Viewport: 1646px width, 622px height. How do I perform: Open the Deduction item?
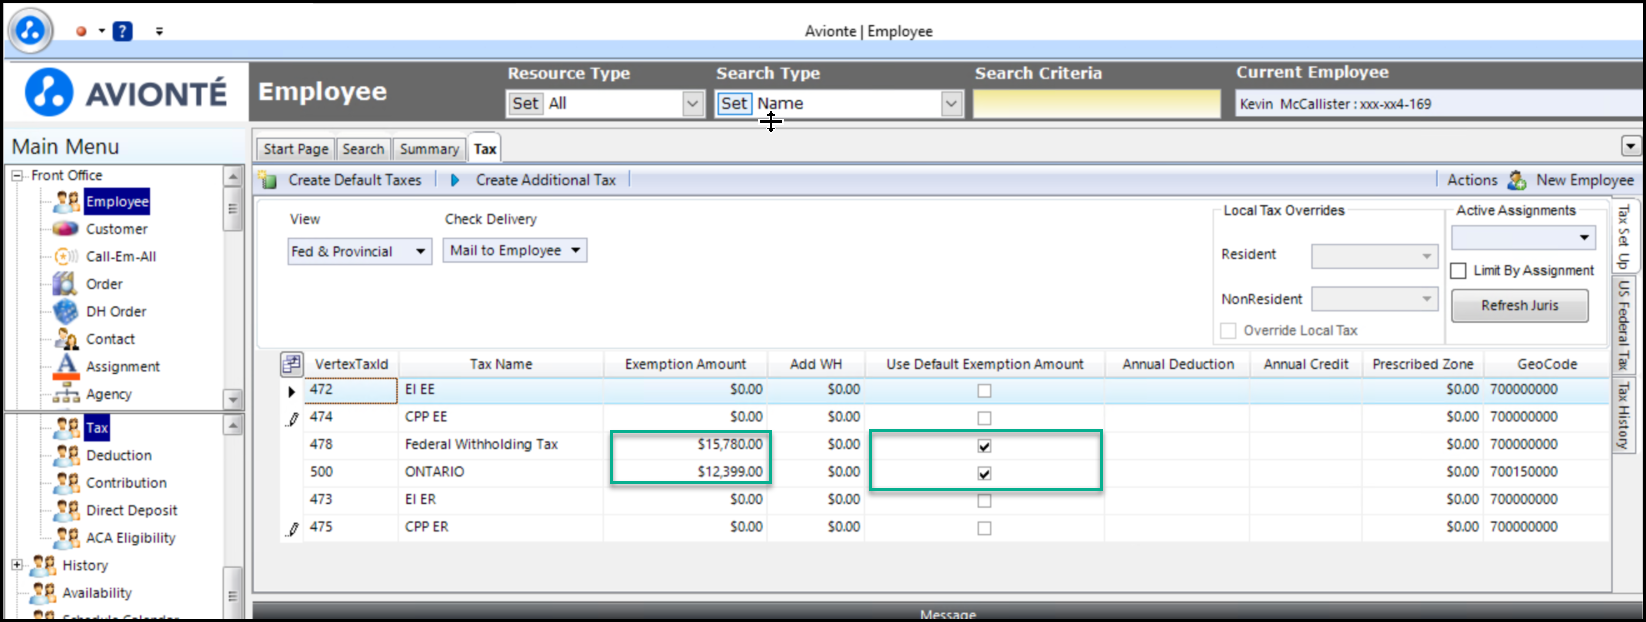(119, 455)
